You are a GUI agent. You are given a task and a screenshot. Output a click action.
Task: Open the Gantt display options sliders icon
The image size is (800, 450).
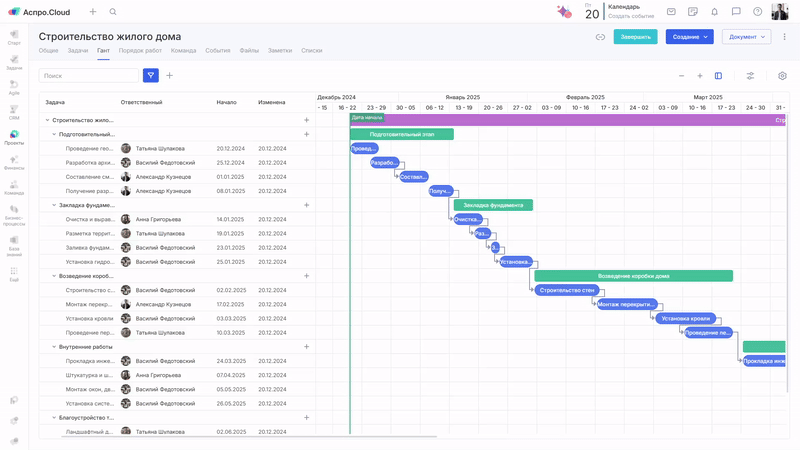(750, 75)
